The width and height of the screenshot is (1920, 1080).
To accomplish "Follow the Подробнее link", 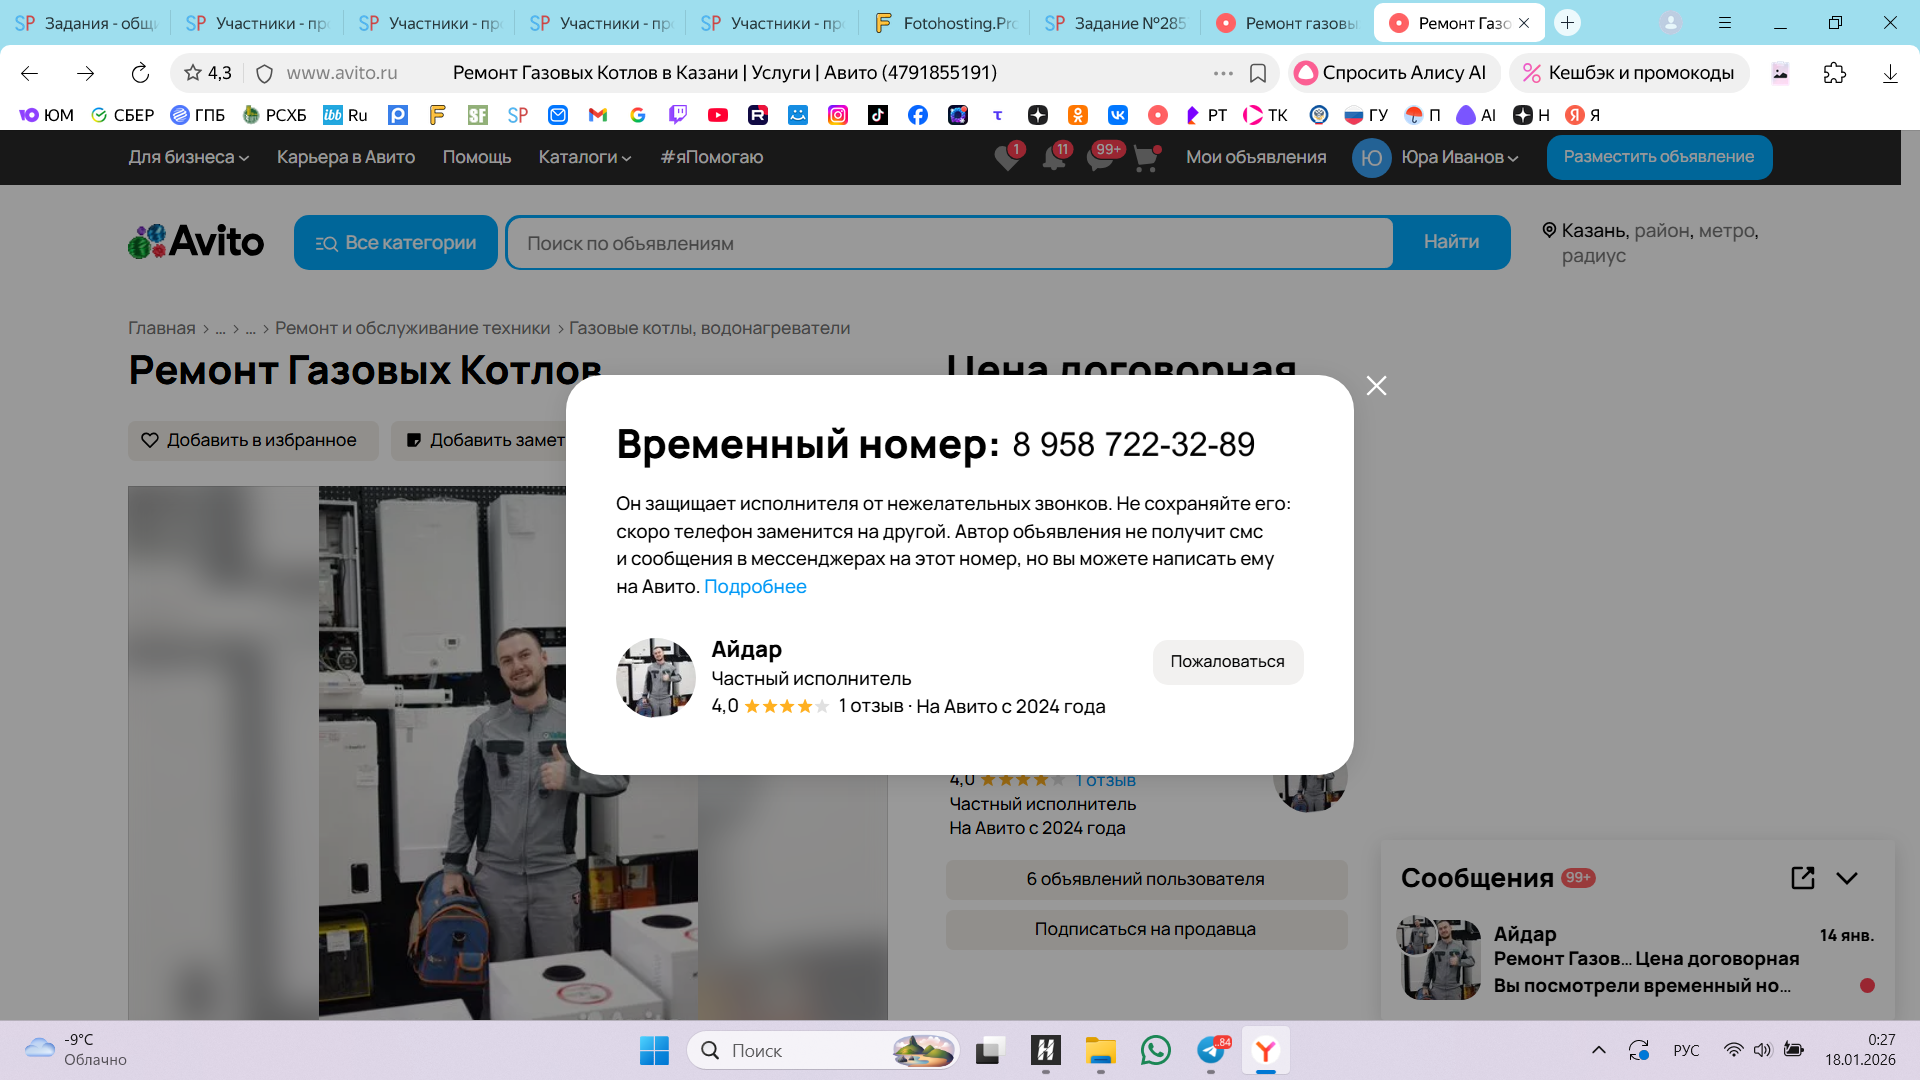I will [755, 587].
